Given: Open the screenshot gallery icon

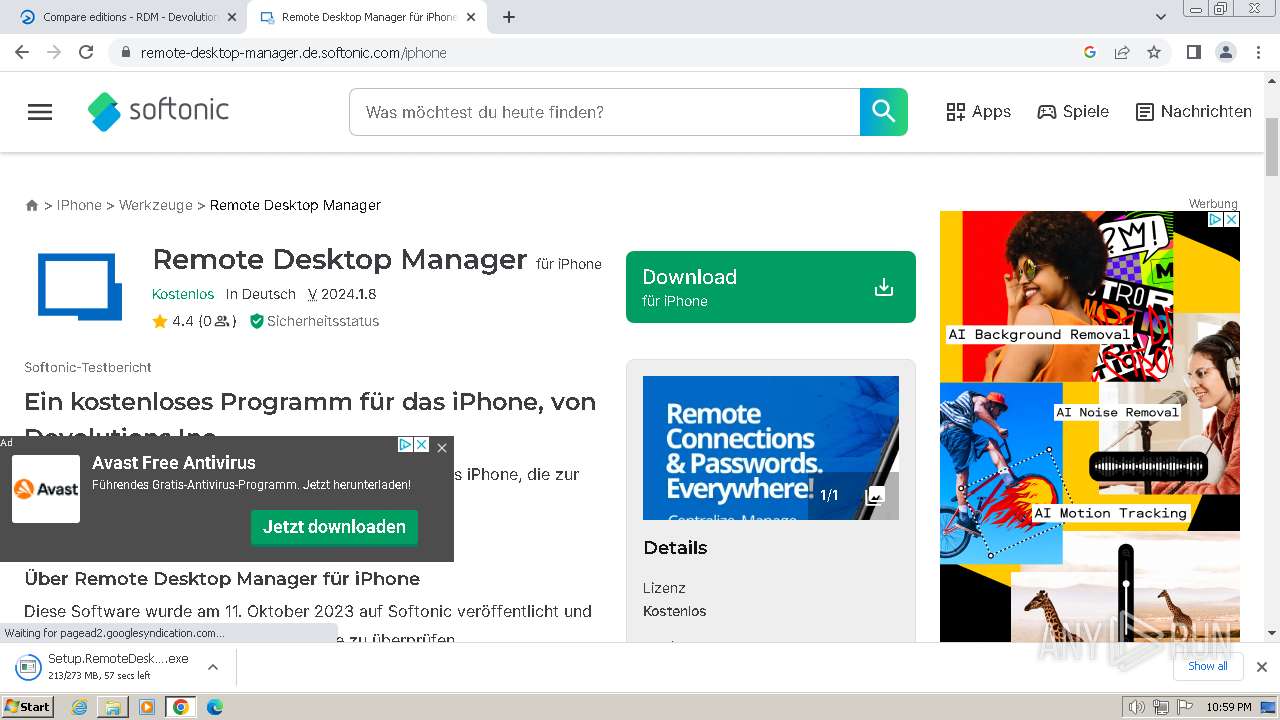Looking at the screenshot, I should pos(874,496).
